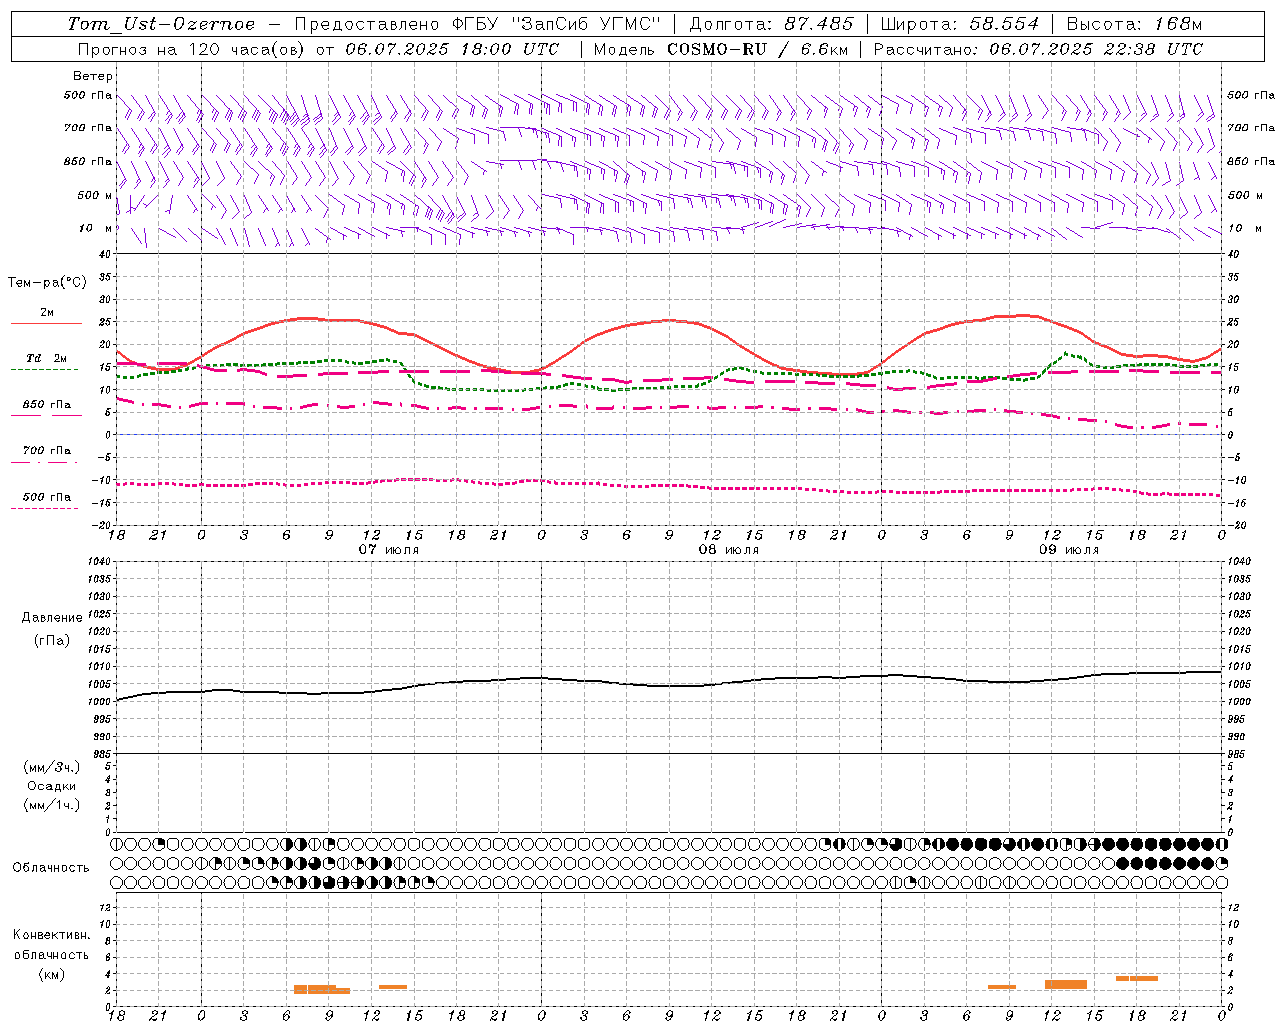
Task: Click the orange convective bar near 9h 07 июля
Action: tap(321, 989)
